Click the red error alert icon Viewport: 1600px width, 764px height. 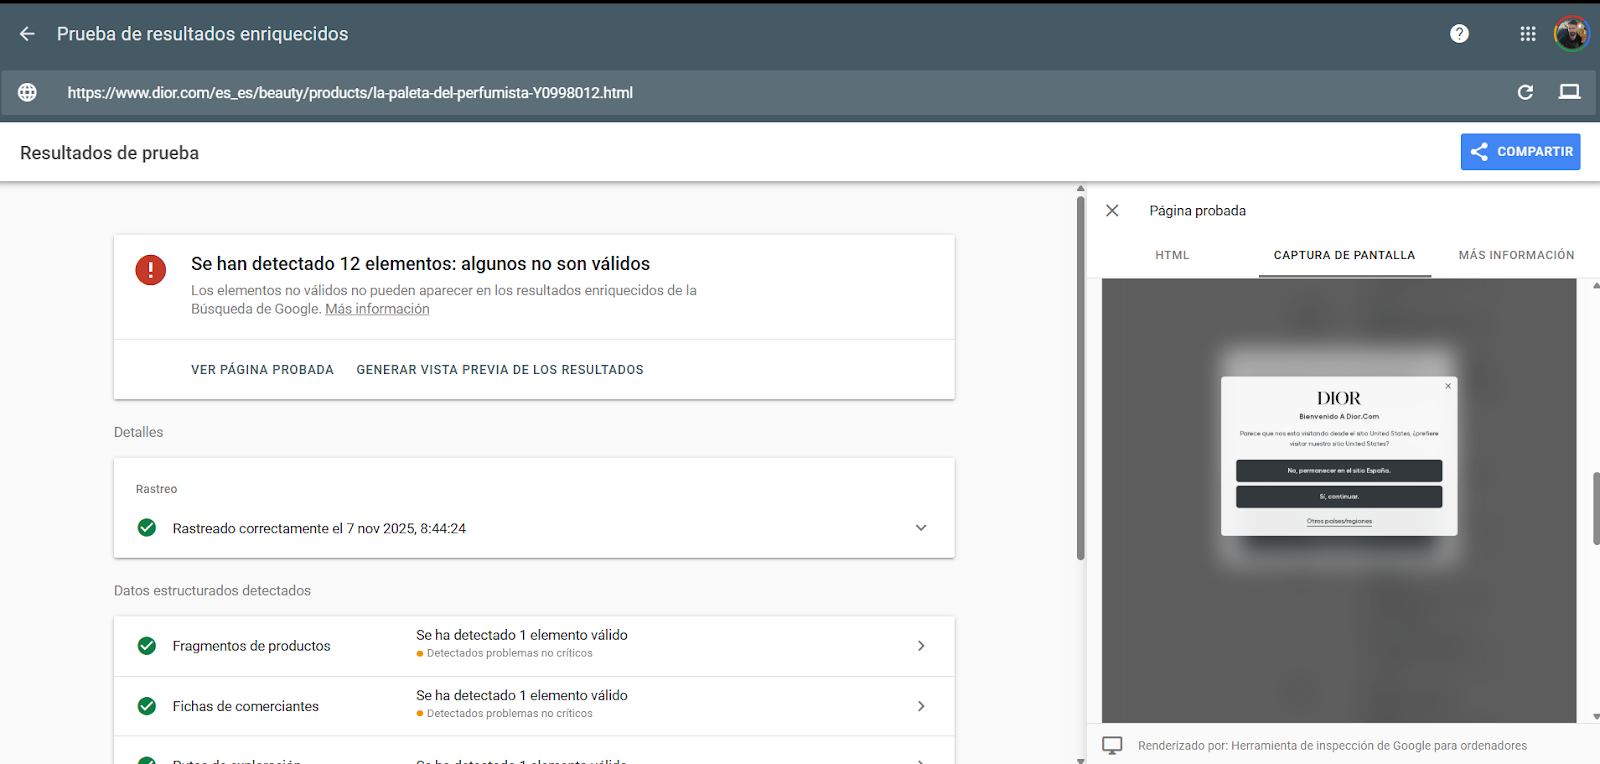(150, 269)
